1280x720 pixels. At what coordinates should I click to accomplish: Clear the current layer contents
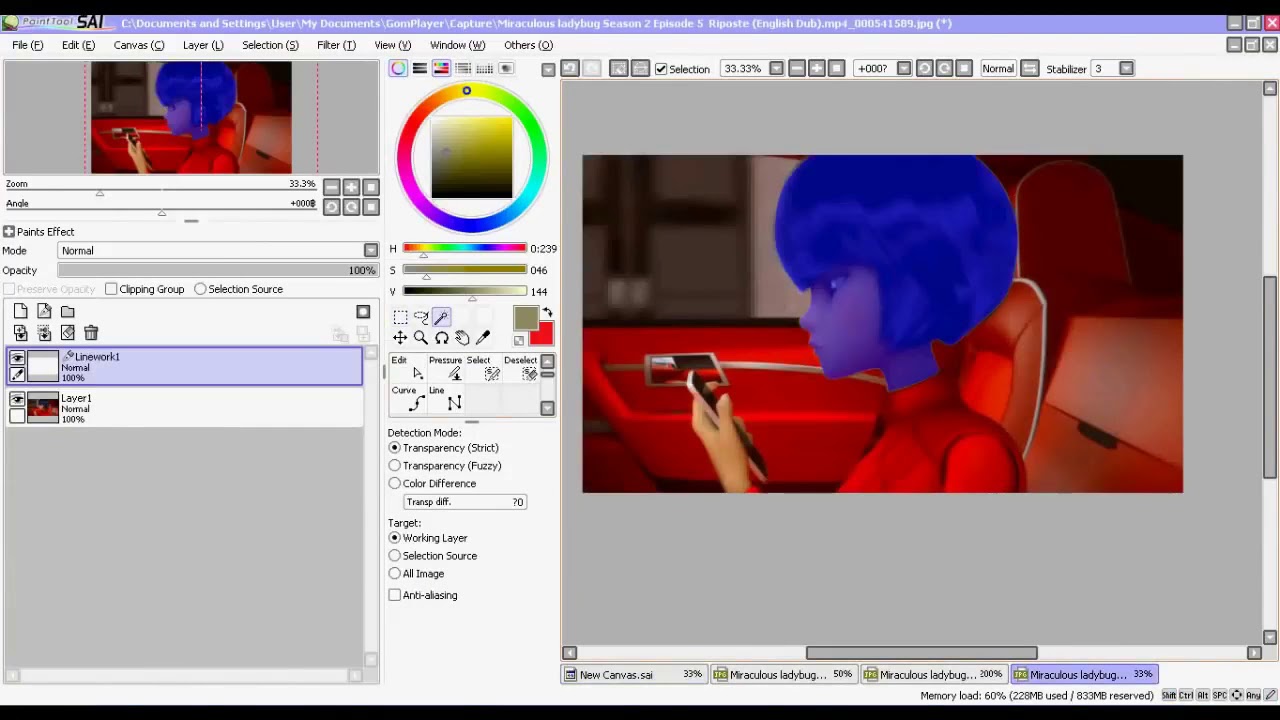tap(67, 333)
